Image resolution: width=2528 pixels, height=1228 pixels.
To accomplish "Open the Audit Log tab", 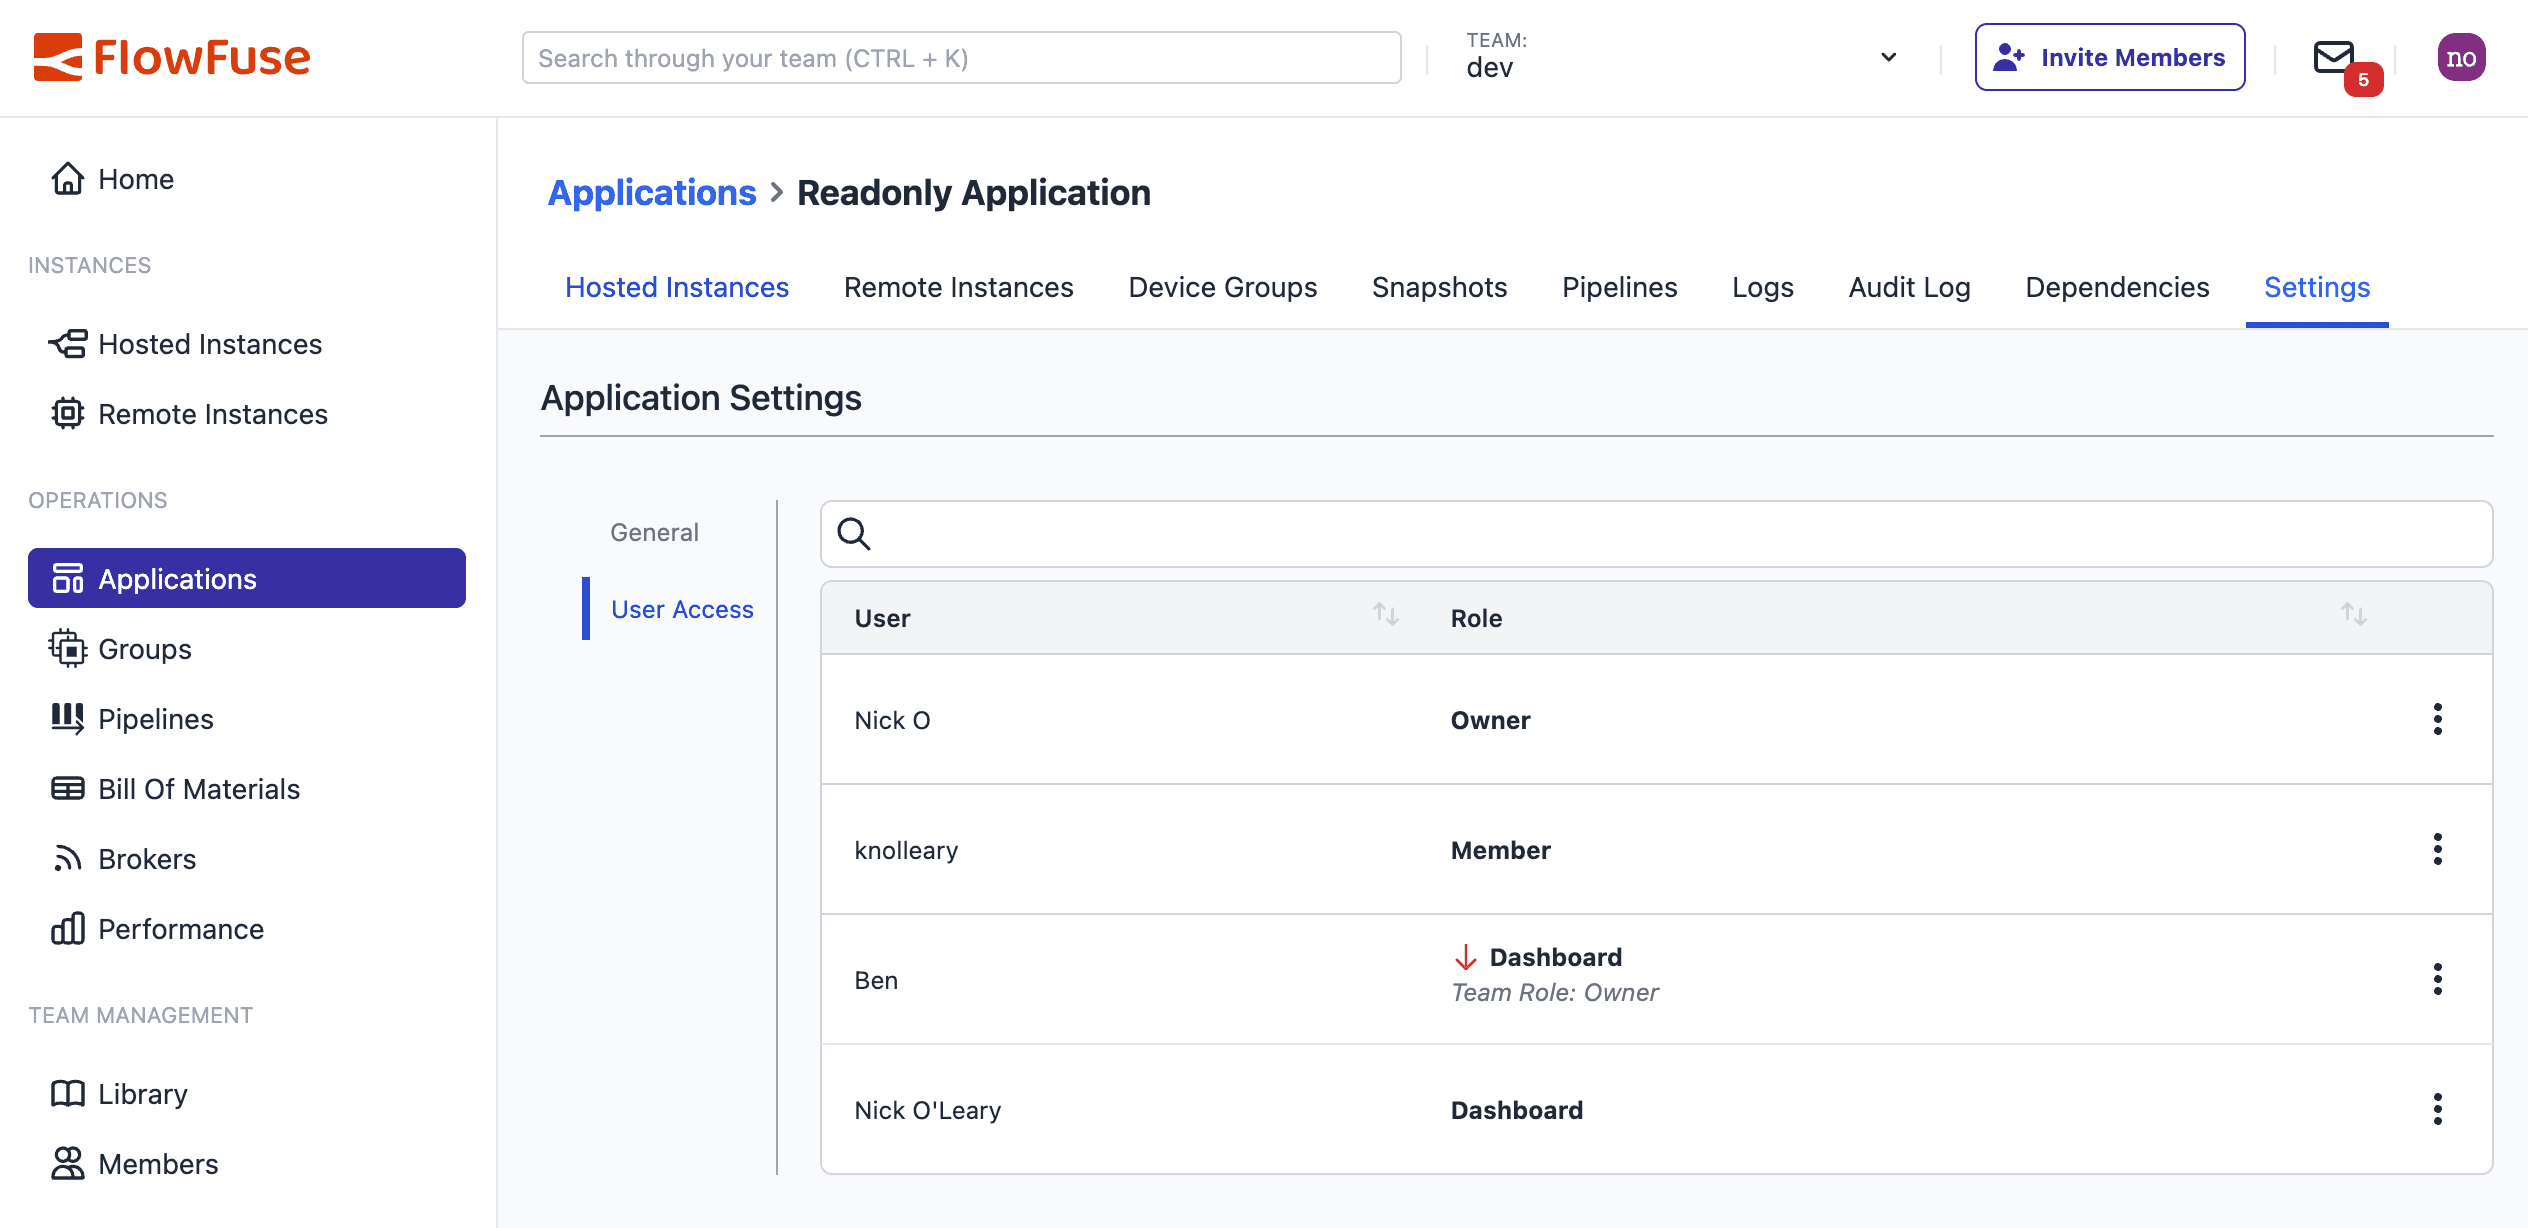I will (x=1908, y=287).
